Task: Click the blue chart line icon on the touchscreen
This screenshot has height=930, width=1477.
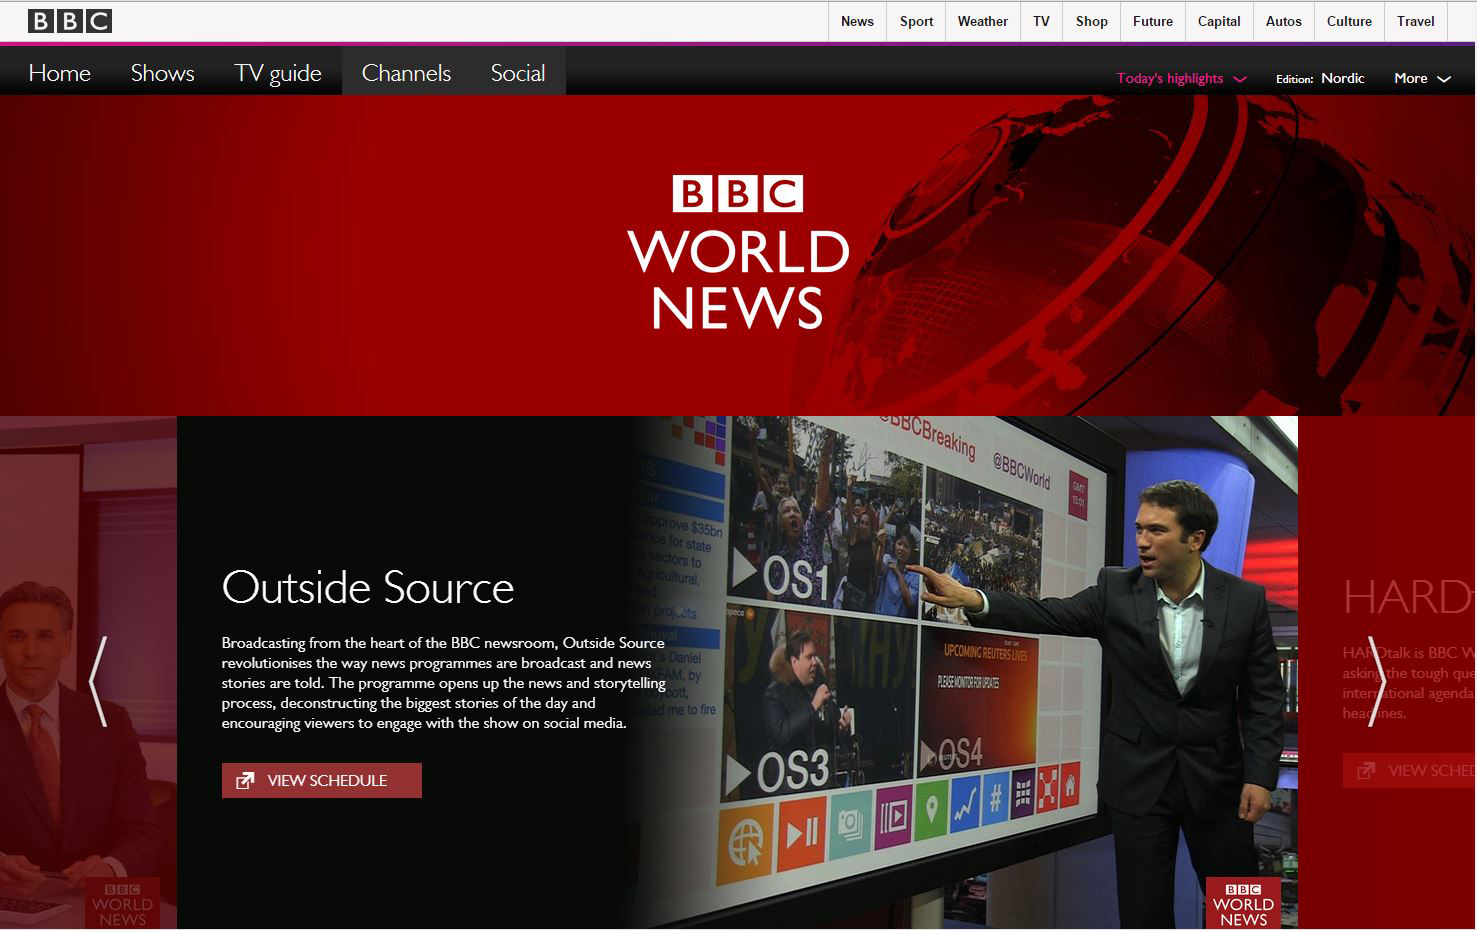Action: pyautogui.click(x=964, y=803)
